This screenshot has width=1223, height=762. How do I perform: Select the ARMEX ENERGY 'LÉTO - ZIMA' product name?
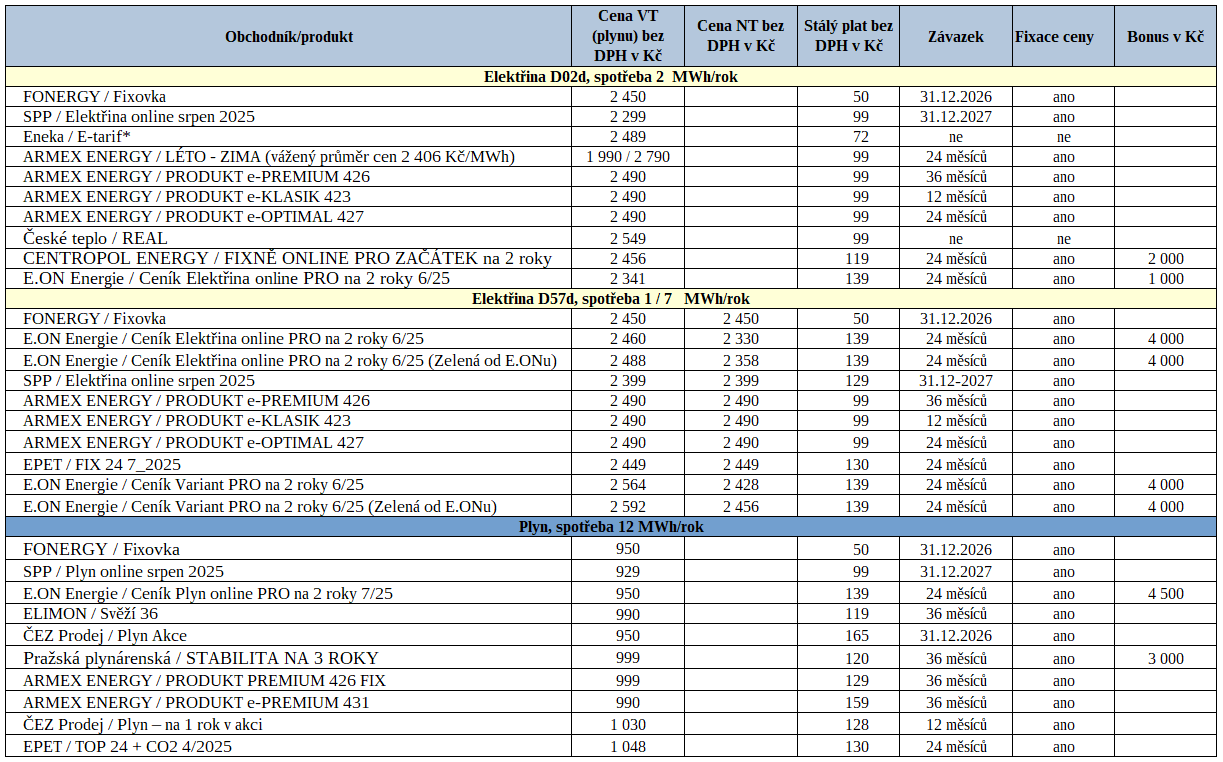[269, 156]
